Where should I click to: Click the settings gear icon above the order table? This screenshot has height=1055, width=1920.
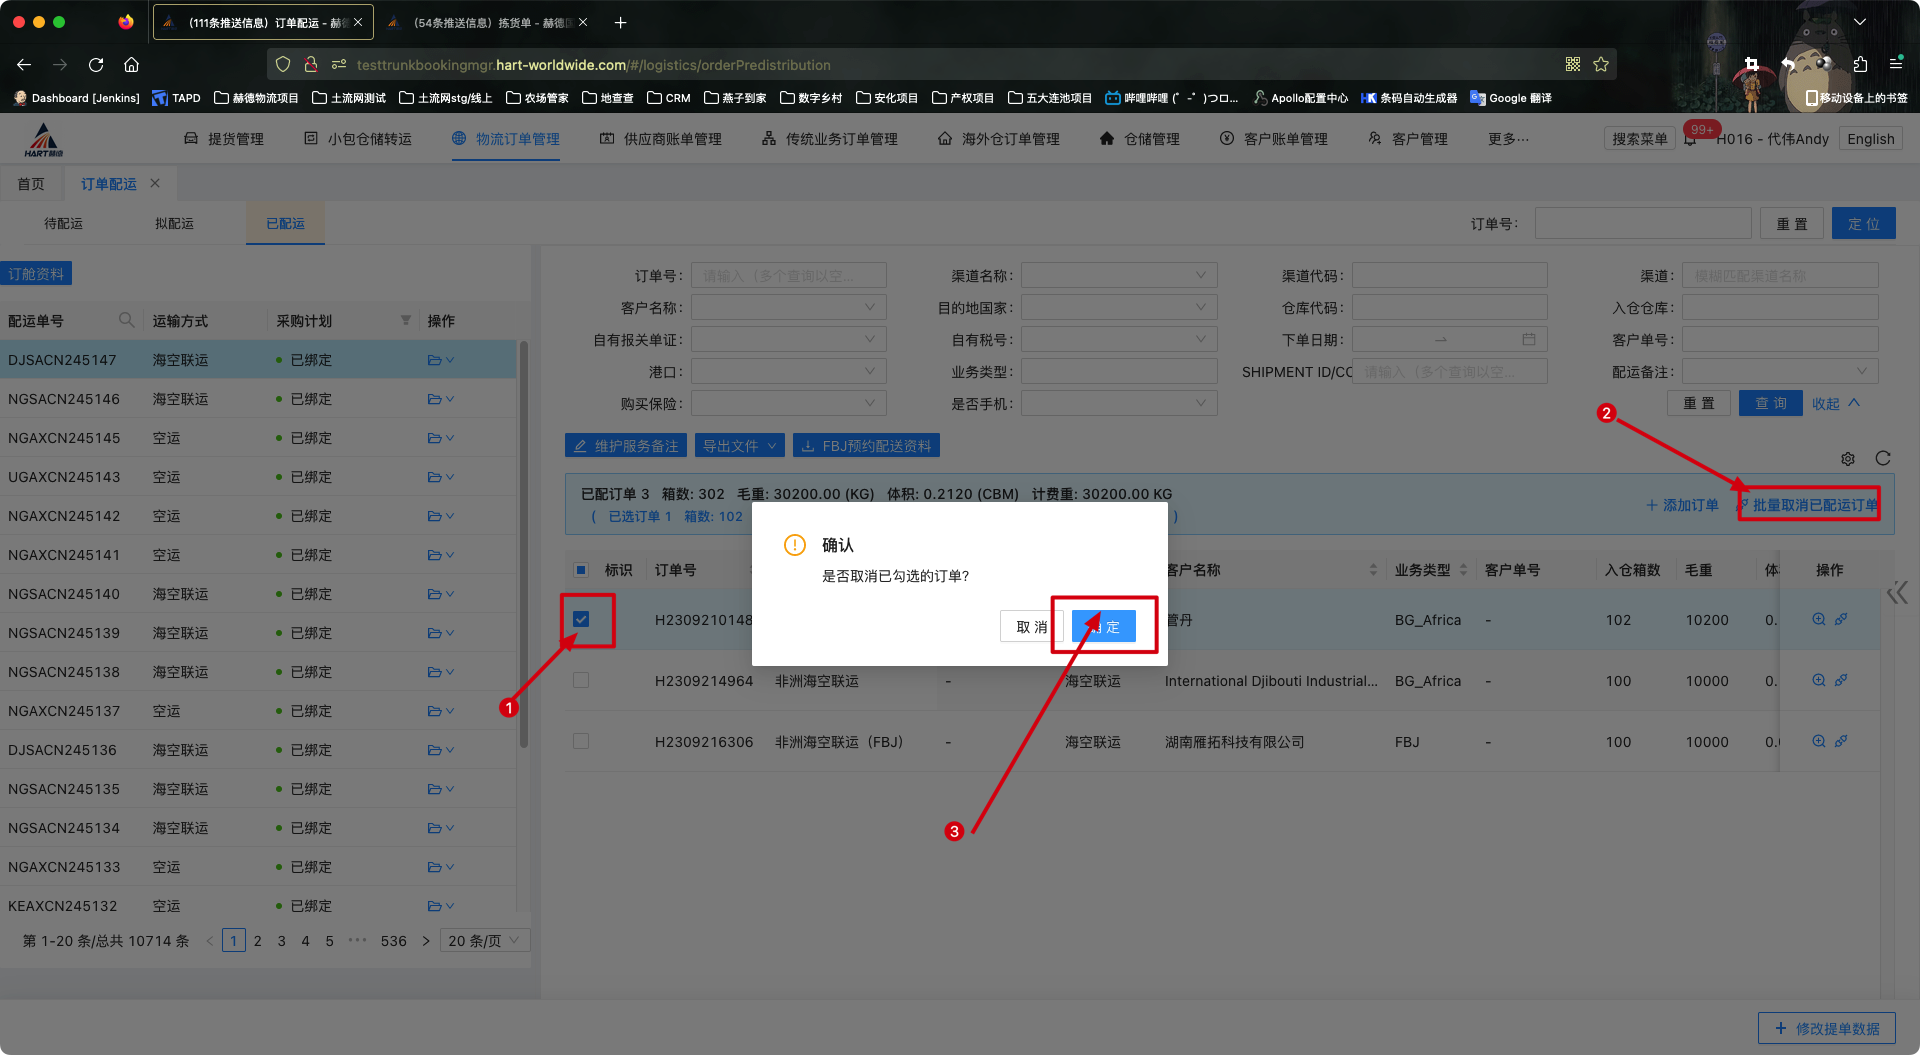click(x=1848, y=459)
